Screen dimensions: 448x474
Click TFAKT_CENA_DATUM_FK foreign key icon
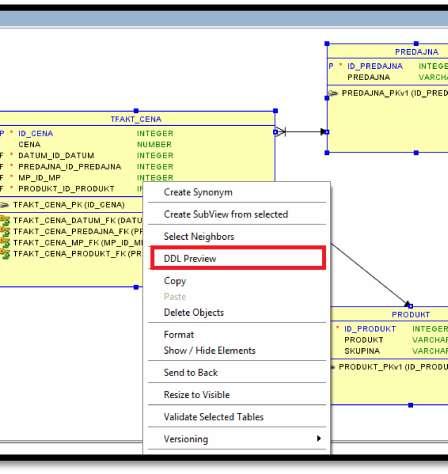tap(5, 220)
